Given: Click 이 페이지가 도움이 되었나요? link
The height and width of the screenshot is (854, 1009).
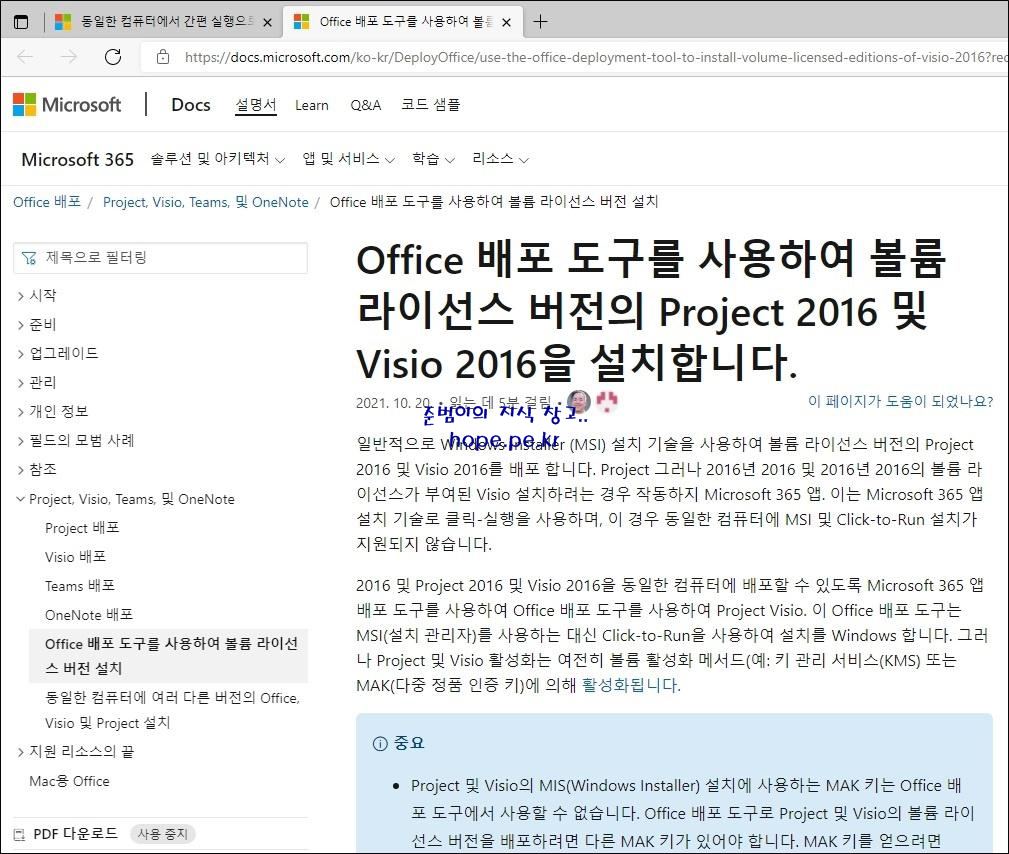Looking at the screenshot, I should pyautogui.click(x=900, y=402).
